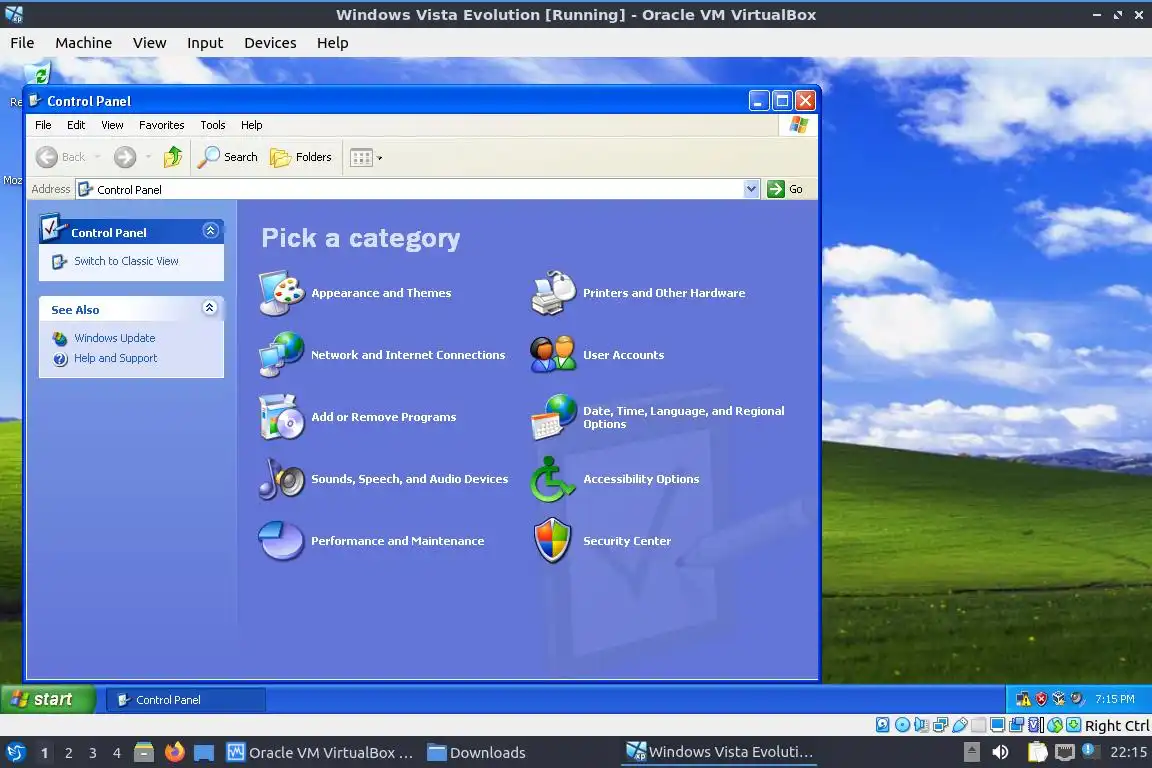Collapse the See Also sidebar section
Image resolution: width=1152 pixels, height=768 pixels.
[209, 308]
